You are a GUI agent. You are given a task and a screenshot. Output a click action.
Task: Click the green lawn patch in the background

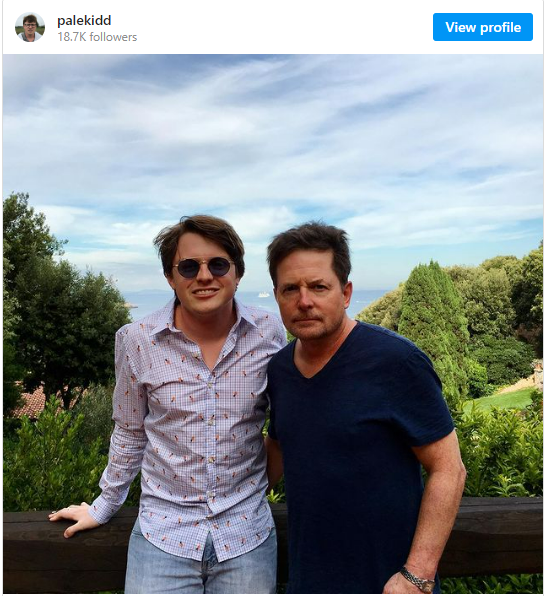click(x=504, y=401)
